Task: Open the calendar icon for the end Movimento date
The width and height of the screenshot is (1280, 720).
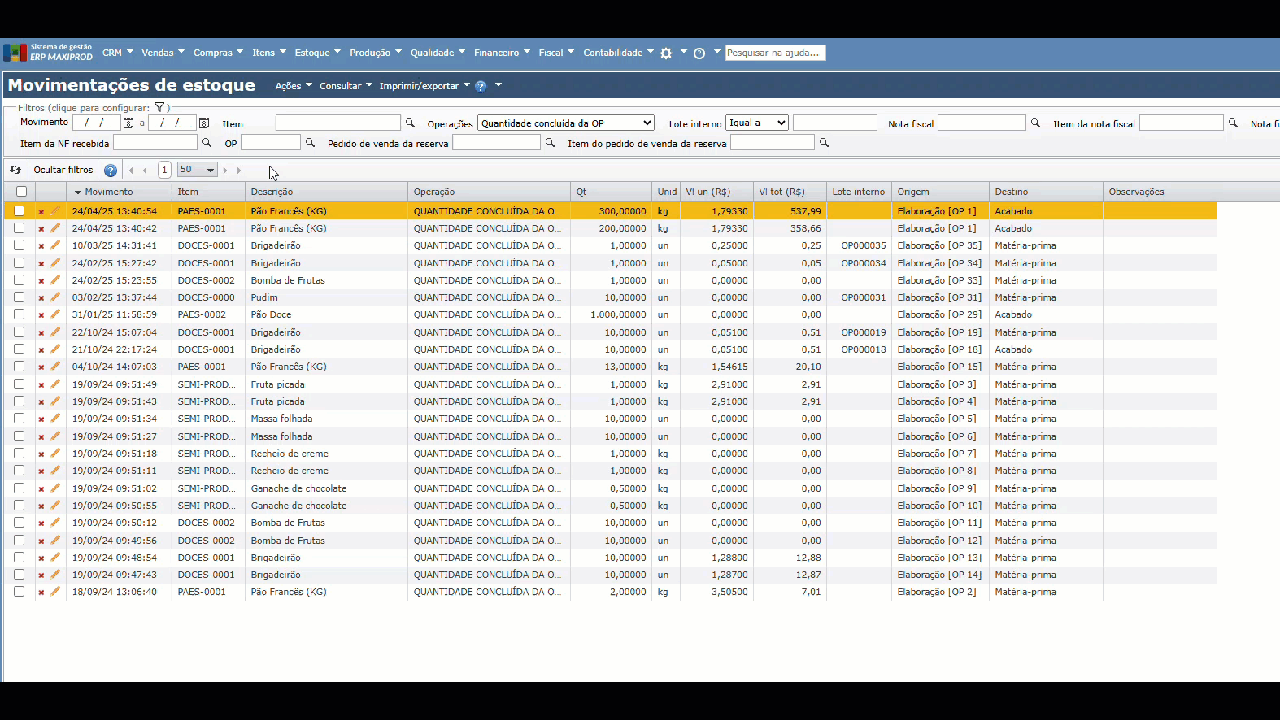Action: 204,123
